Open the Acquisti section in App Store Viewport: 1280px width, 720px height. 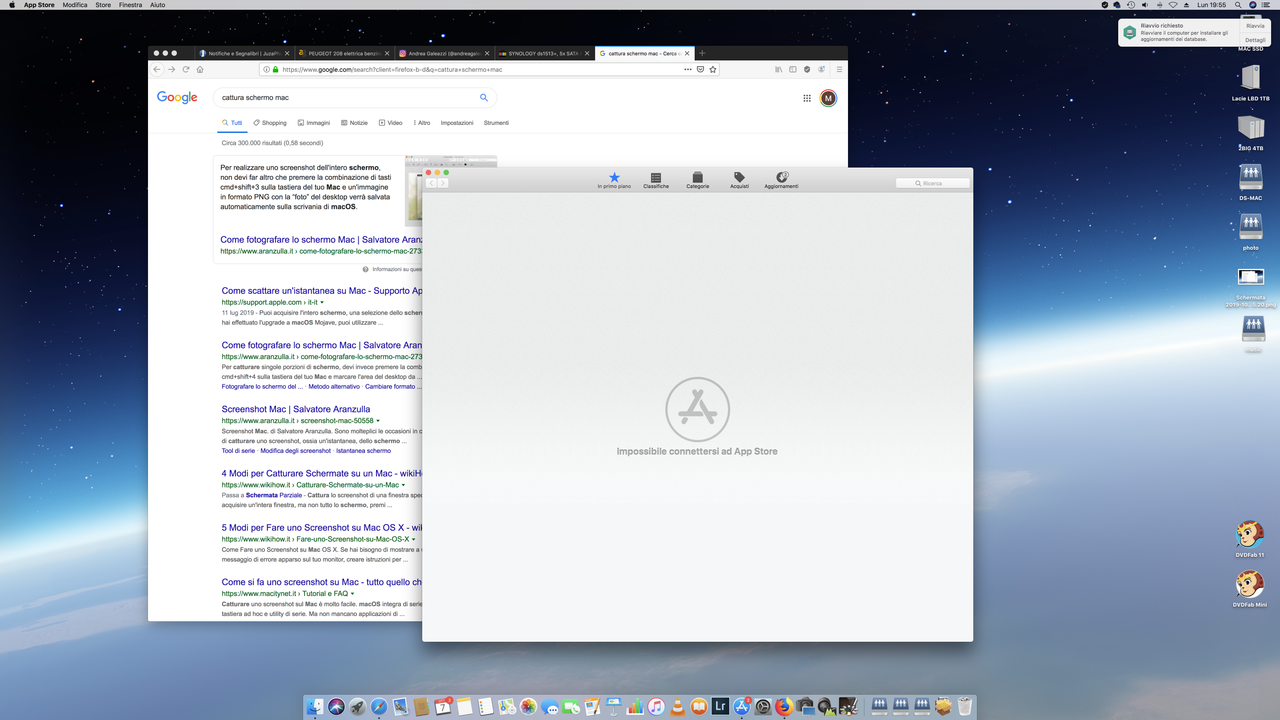coord(739,180)
